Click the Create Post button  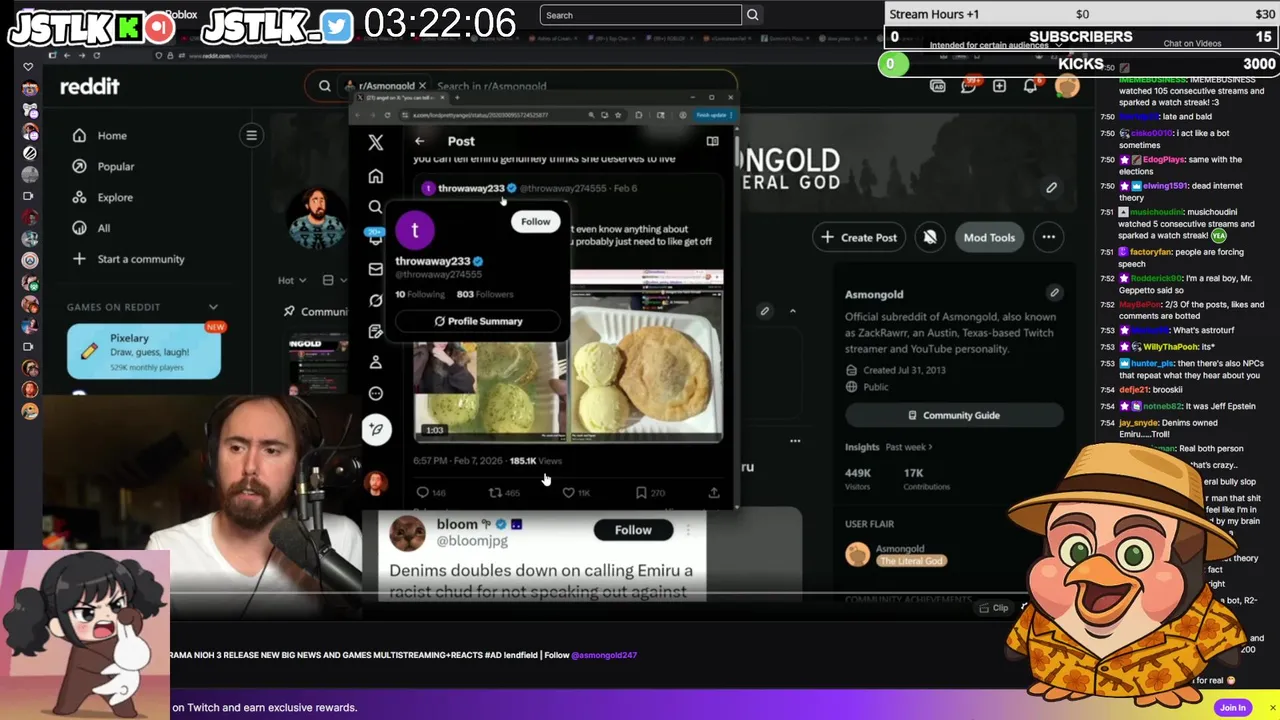pyautogui.click(x=859, y=237)
